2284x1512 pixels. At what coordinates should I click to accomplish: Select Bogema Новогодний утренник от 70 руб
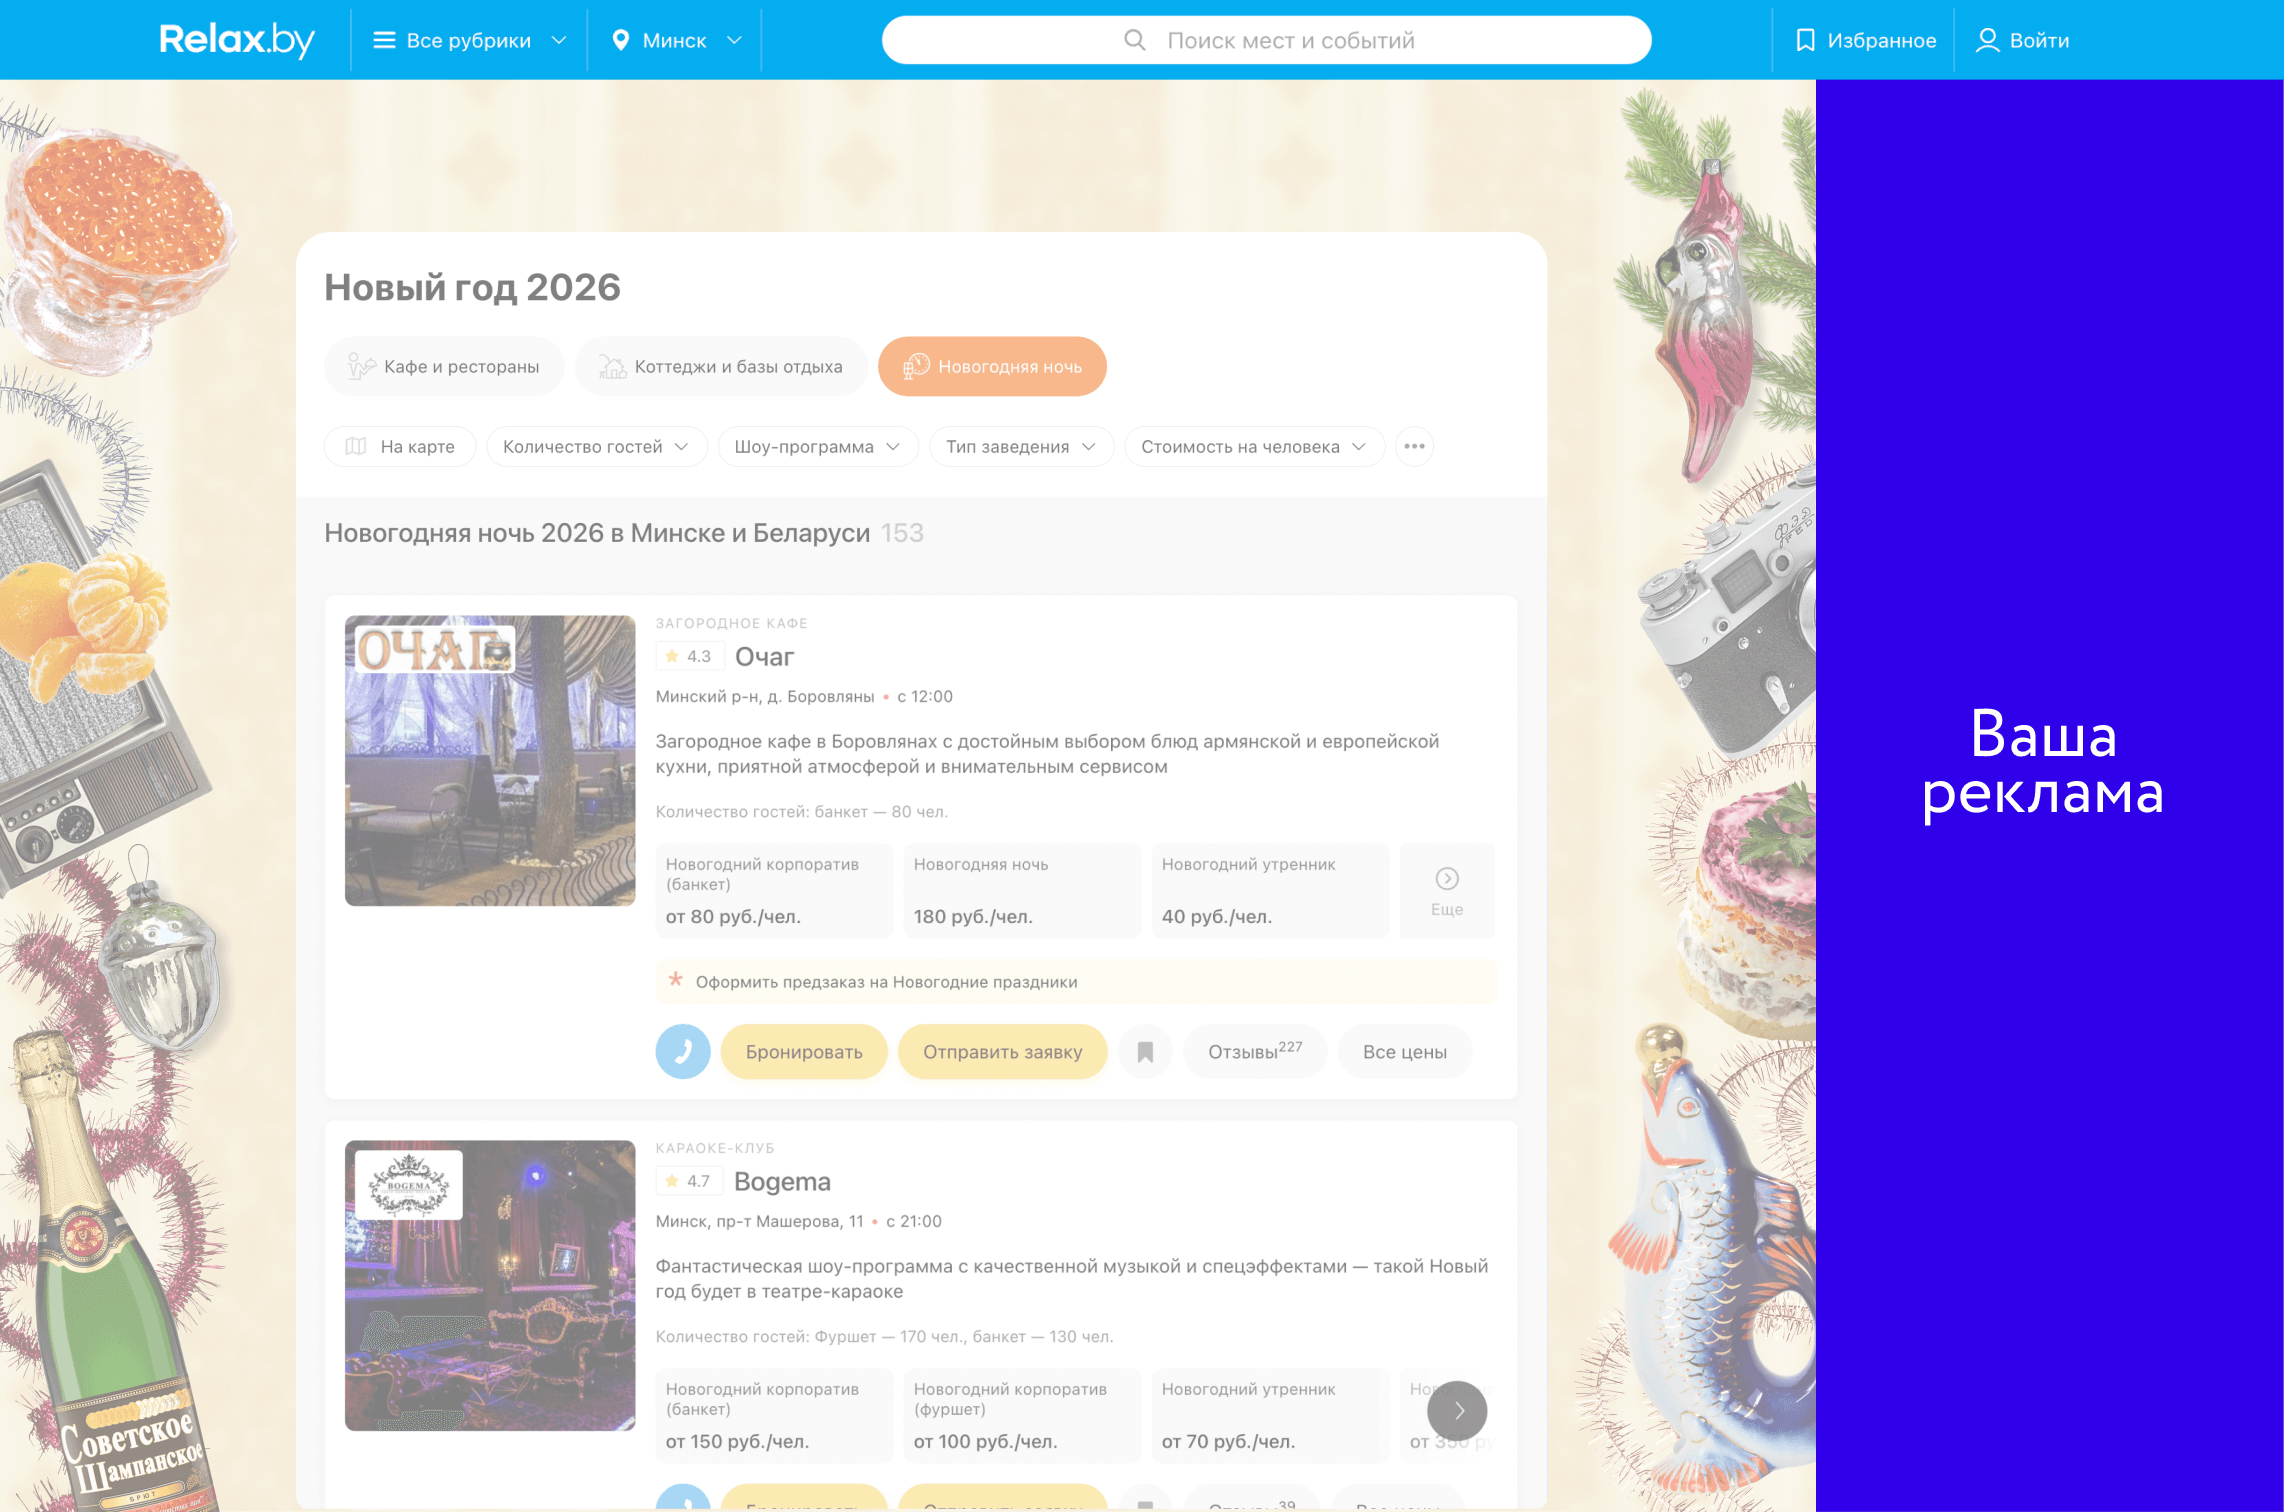click(1269, 1415)
